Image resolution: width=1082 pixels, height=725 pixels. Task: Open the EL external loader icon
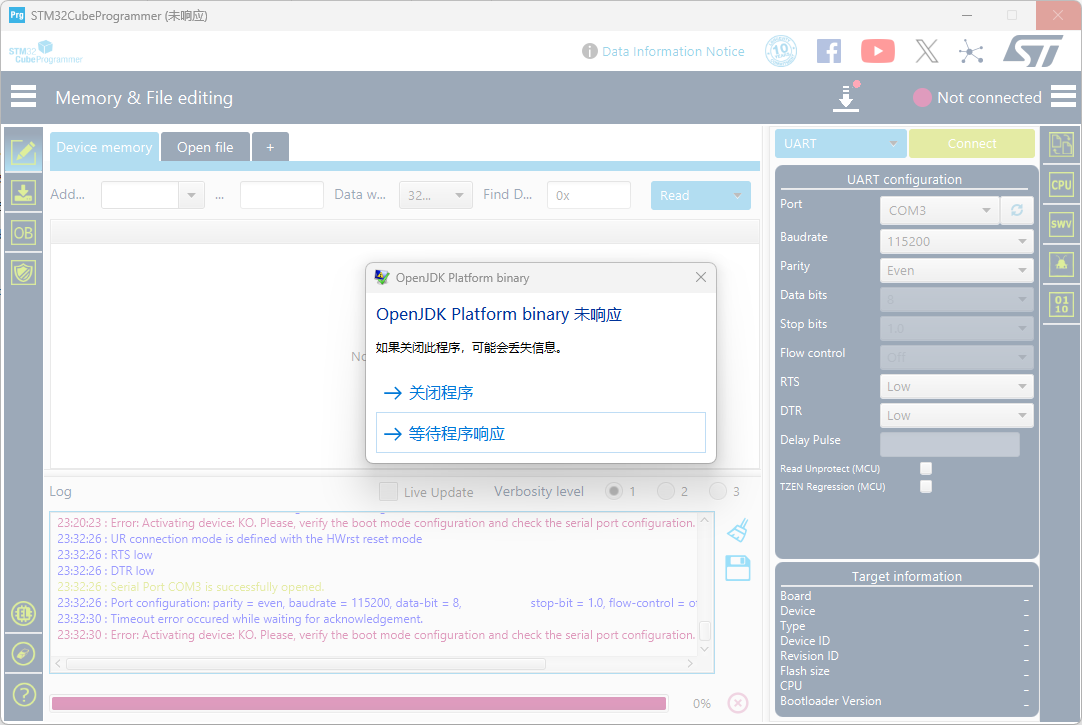coord(23,613)
